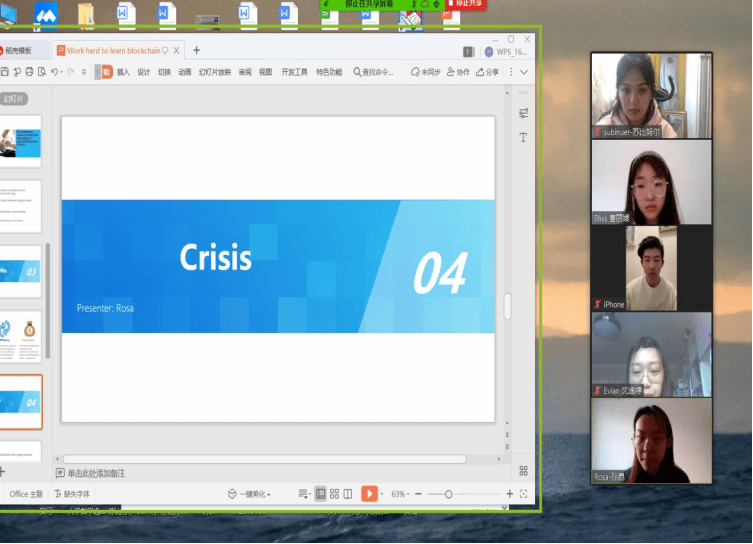Collapse the ribbon with the chevron arrow
Image resolution: width=753 pixels, height=544 pixels.
tap(524, 72)
